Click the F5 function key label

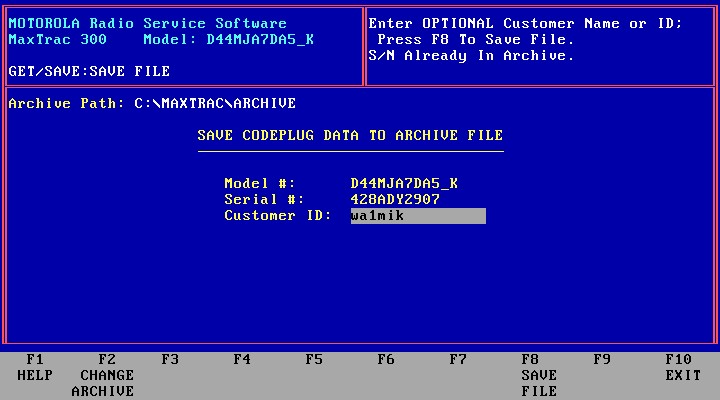click(314, 359)
